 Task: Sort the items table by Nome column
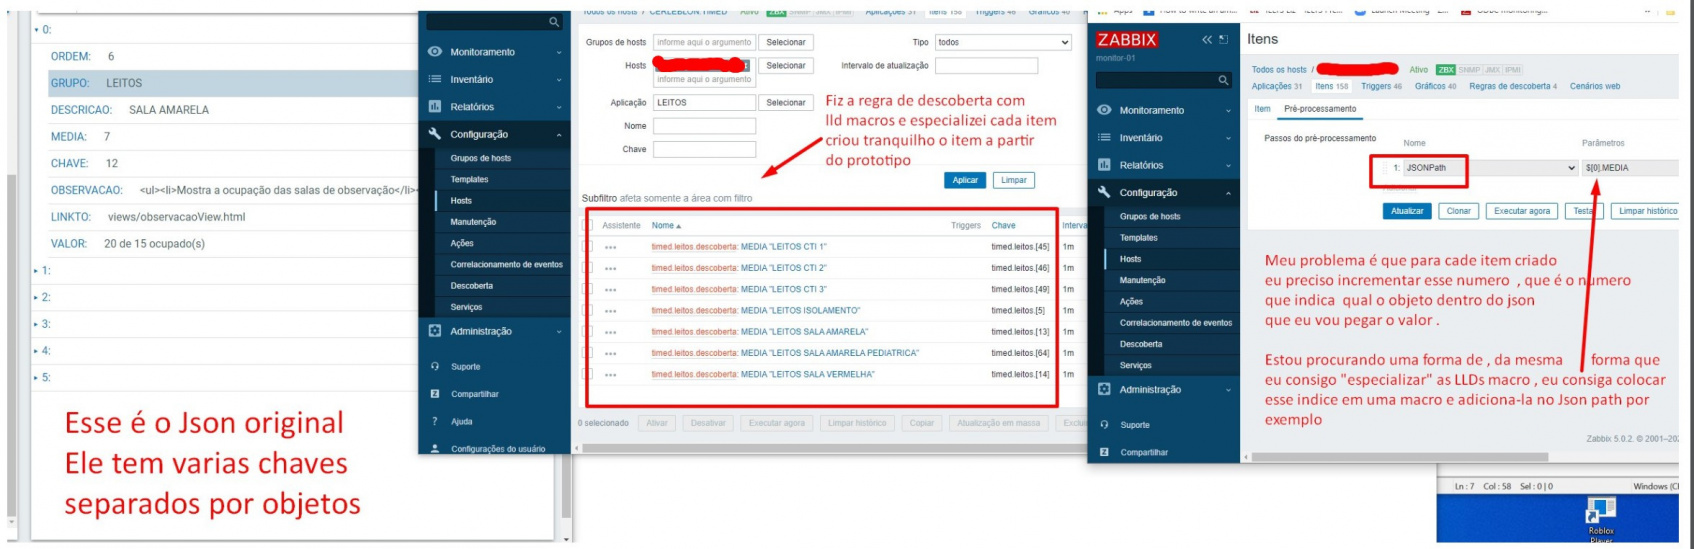(x=666, y=226)
